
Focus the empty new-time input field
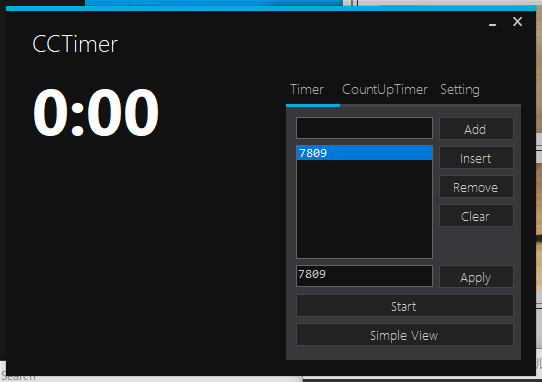tap(364, 128)
